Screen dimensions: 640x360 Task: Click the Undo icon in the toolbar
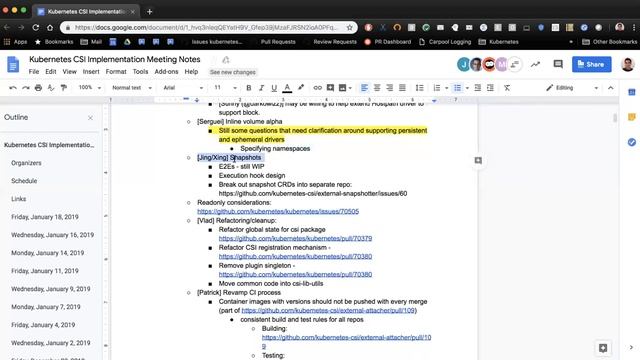(13, 88)
